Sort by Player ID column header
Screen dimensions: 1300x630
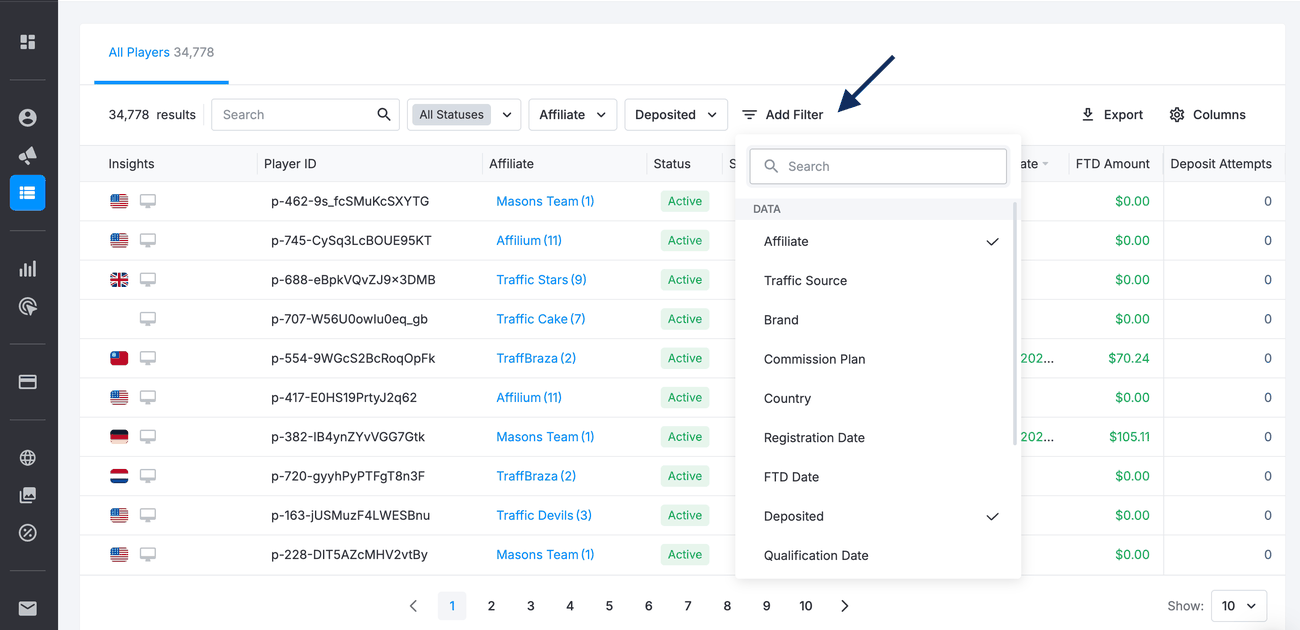(290, 164)
